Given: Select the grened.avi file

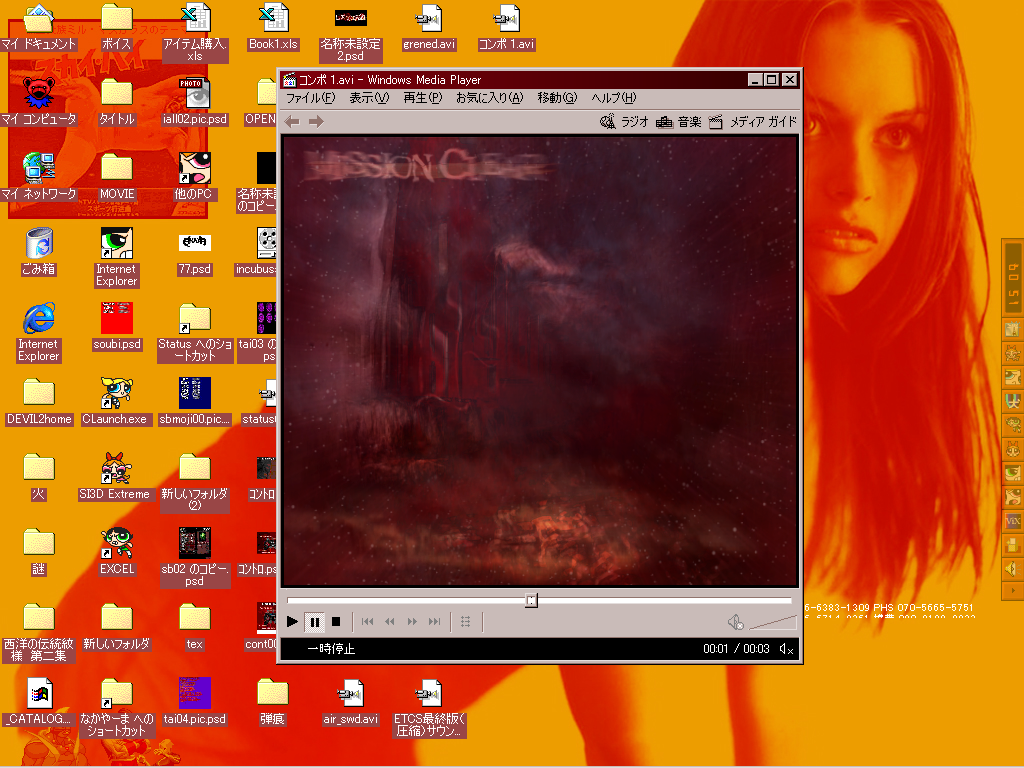Looking at the screenshot, I should coord(428,28).
